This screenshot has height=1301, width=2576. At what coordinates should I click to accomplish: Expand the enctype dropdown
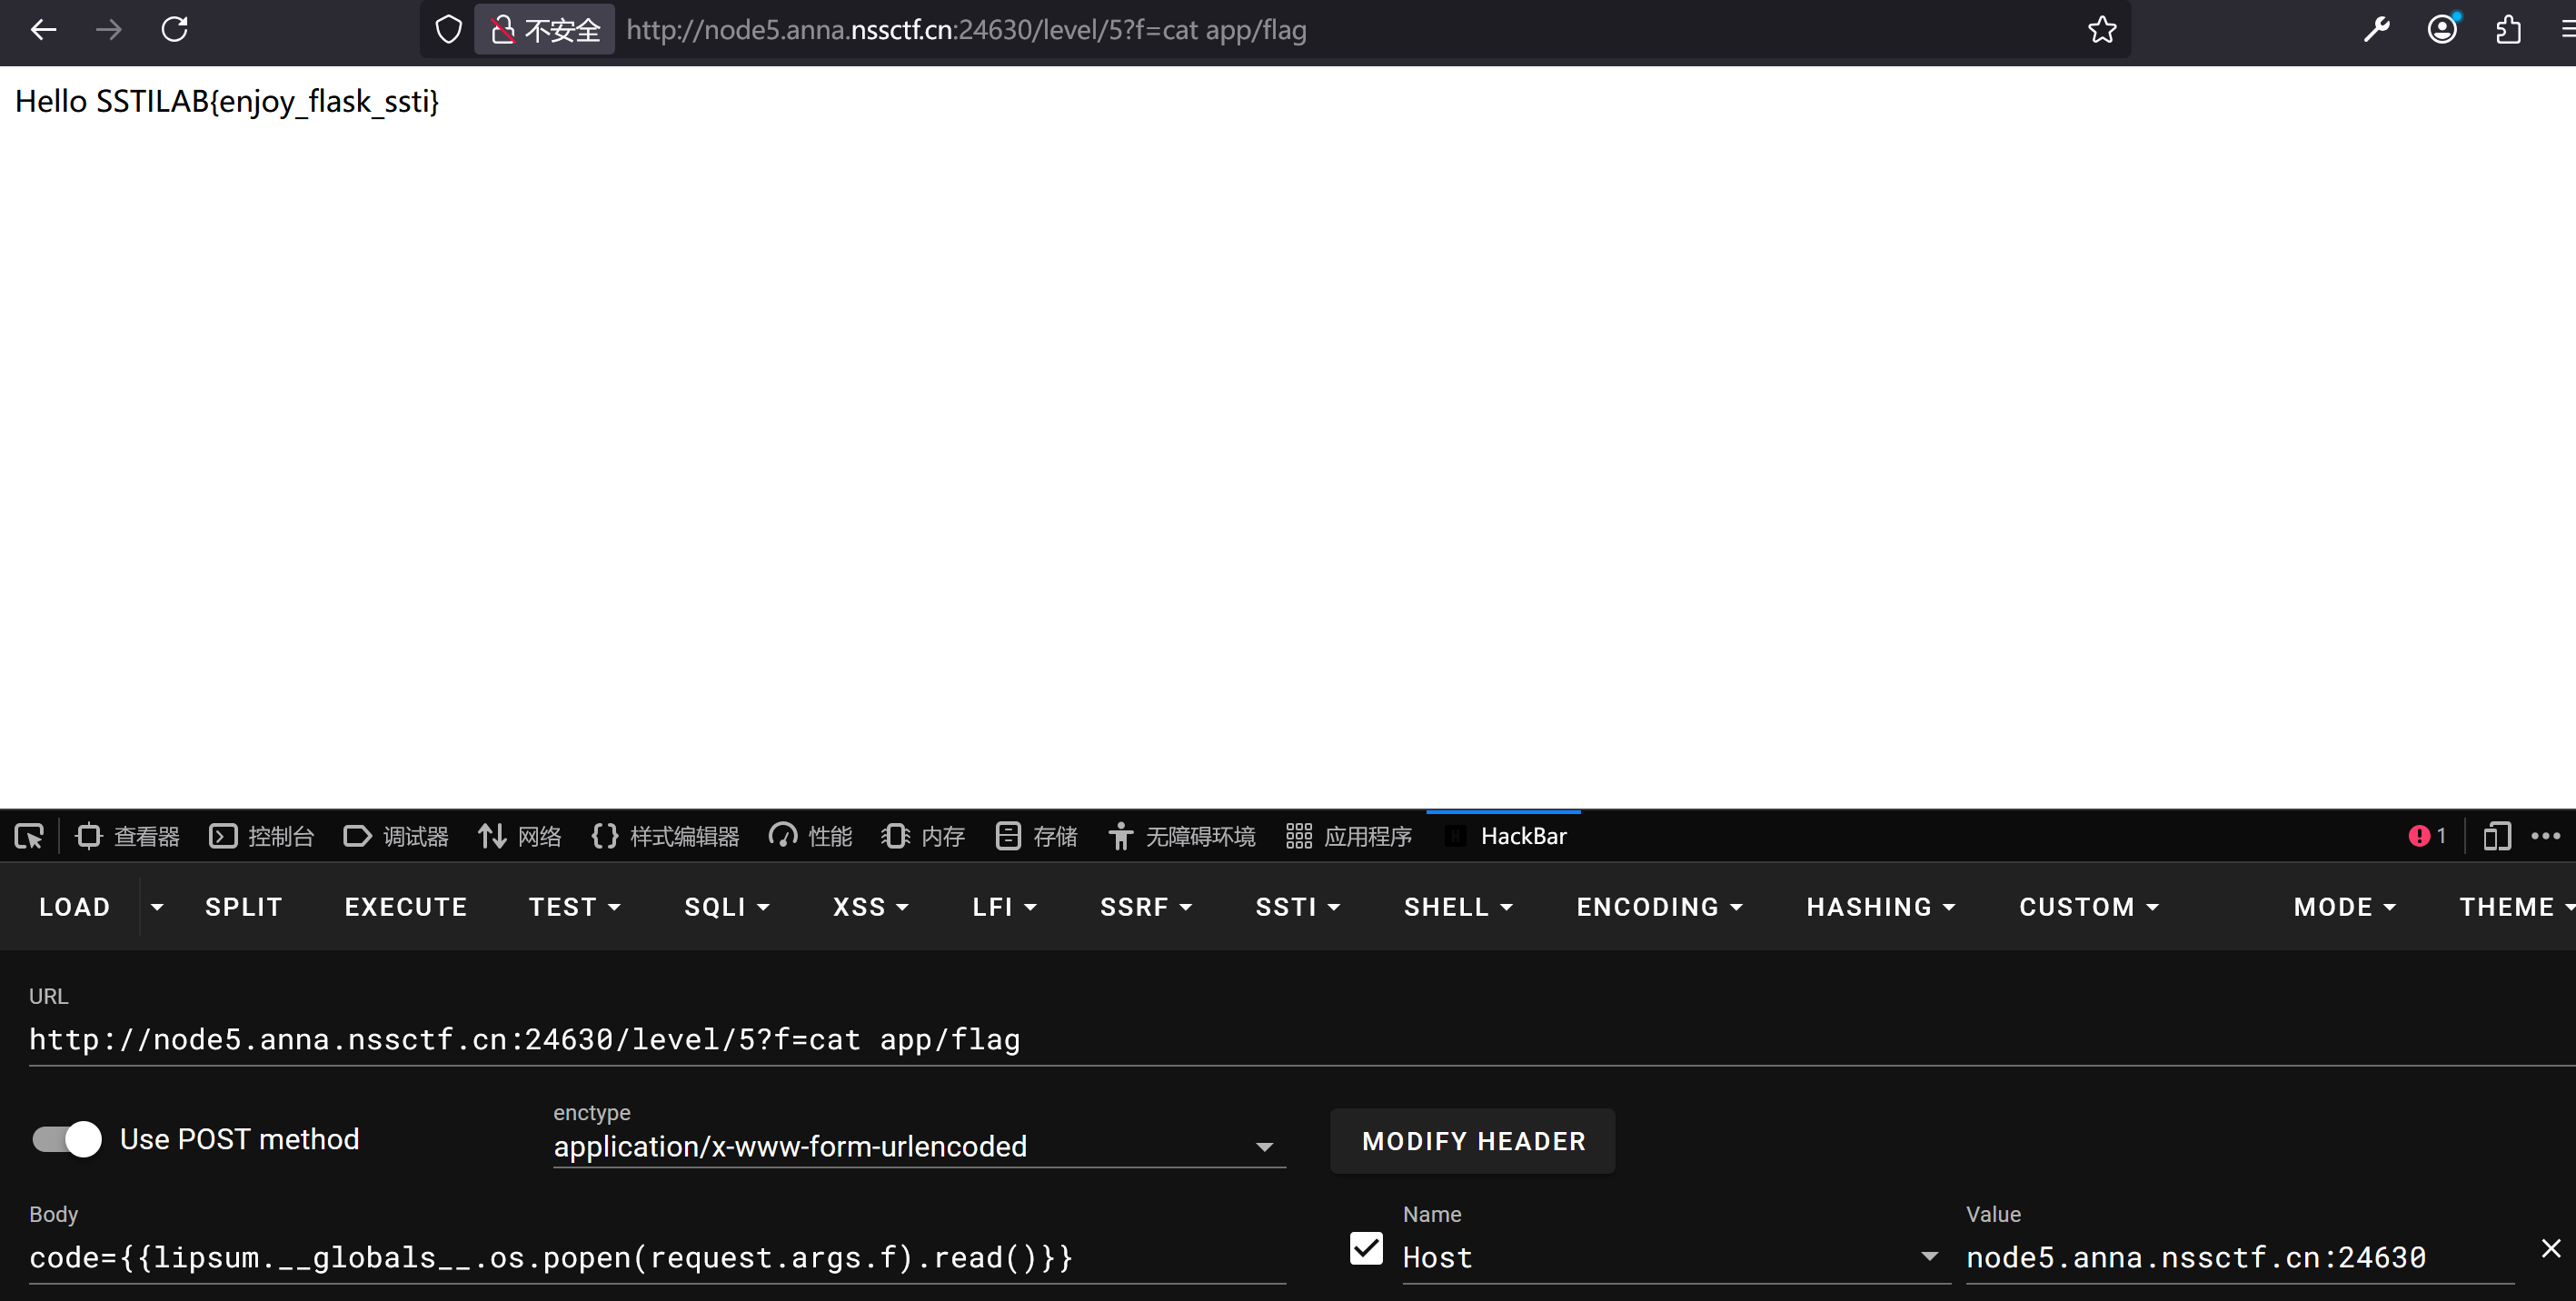918,1146
